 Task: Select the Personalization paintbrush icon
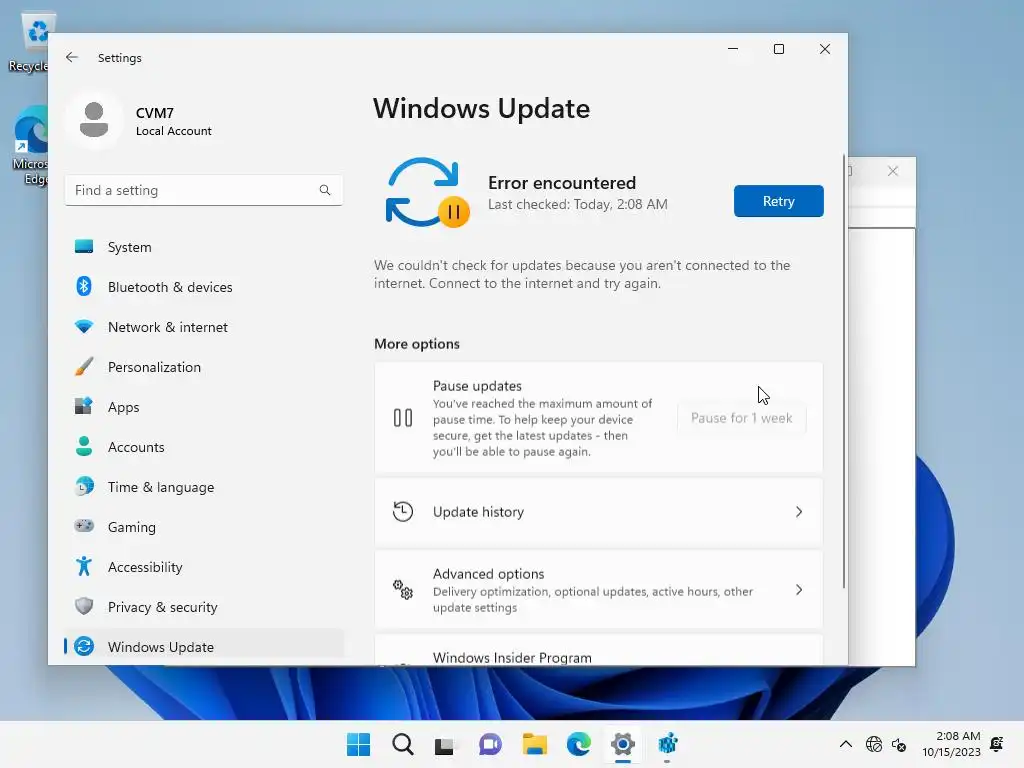(x=84, y=366)
